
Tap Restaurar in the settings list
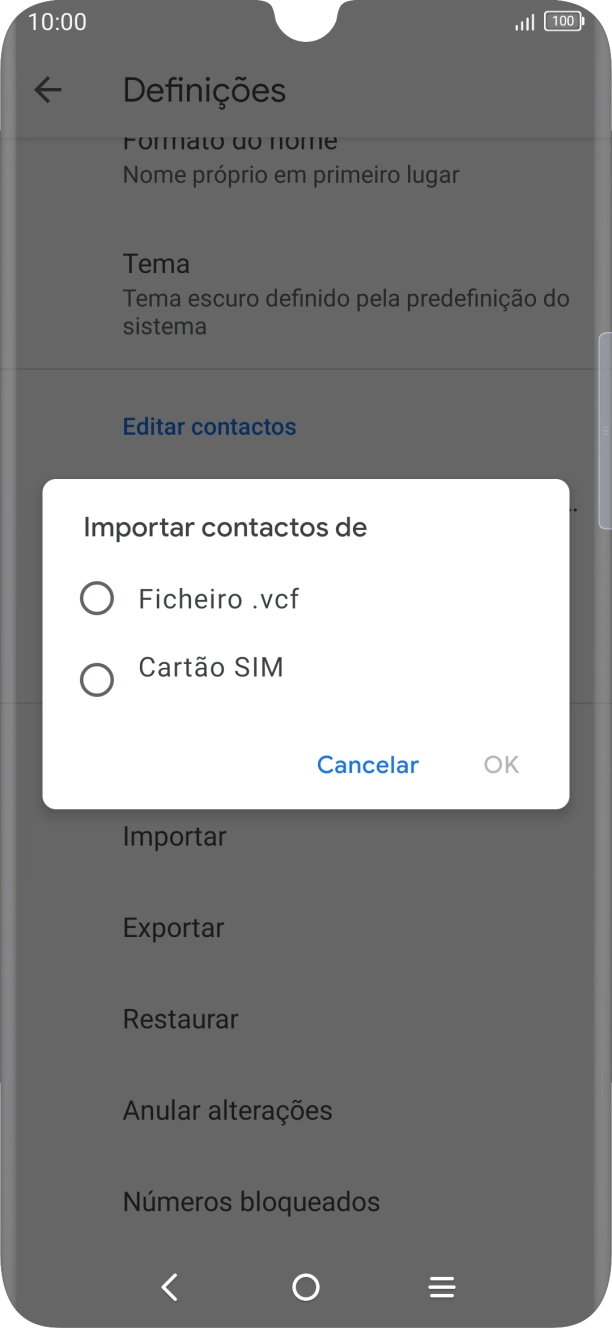coord(180,1019)
